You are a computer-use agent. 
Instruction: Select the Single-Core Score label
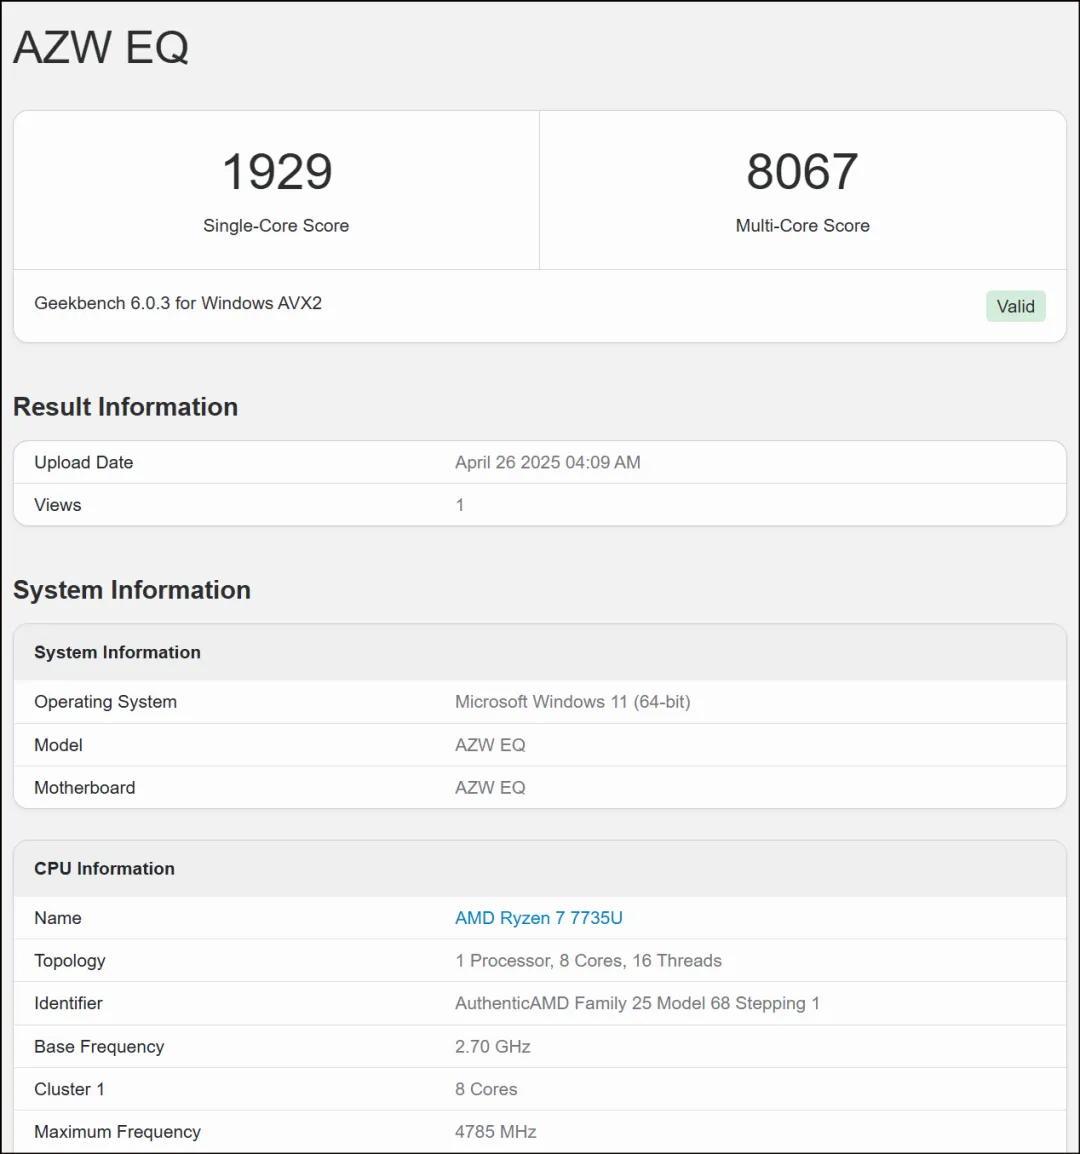click(x=276, y=225)
